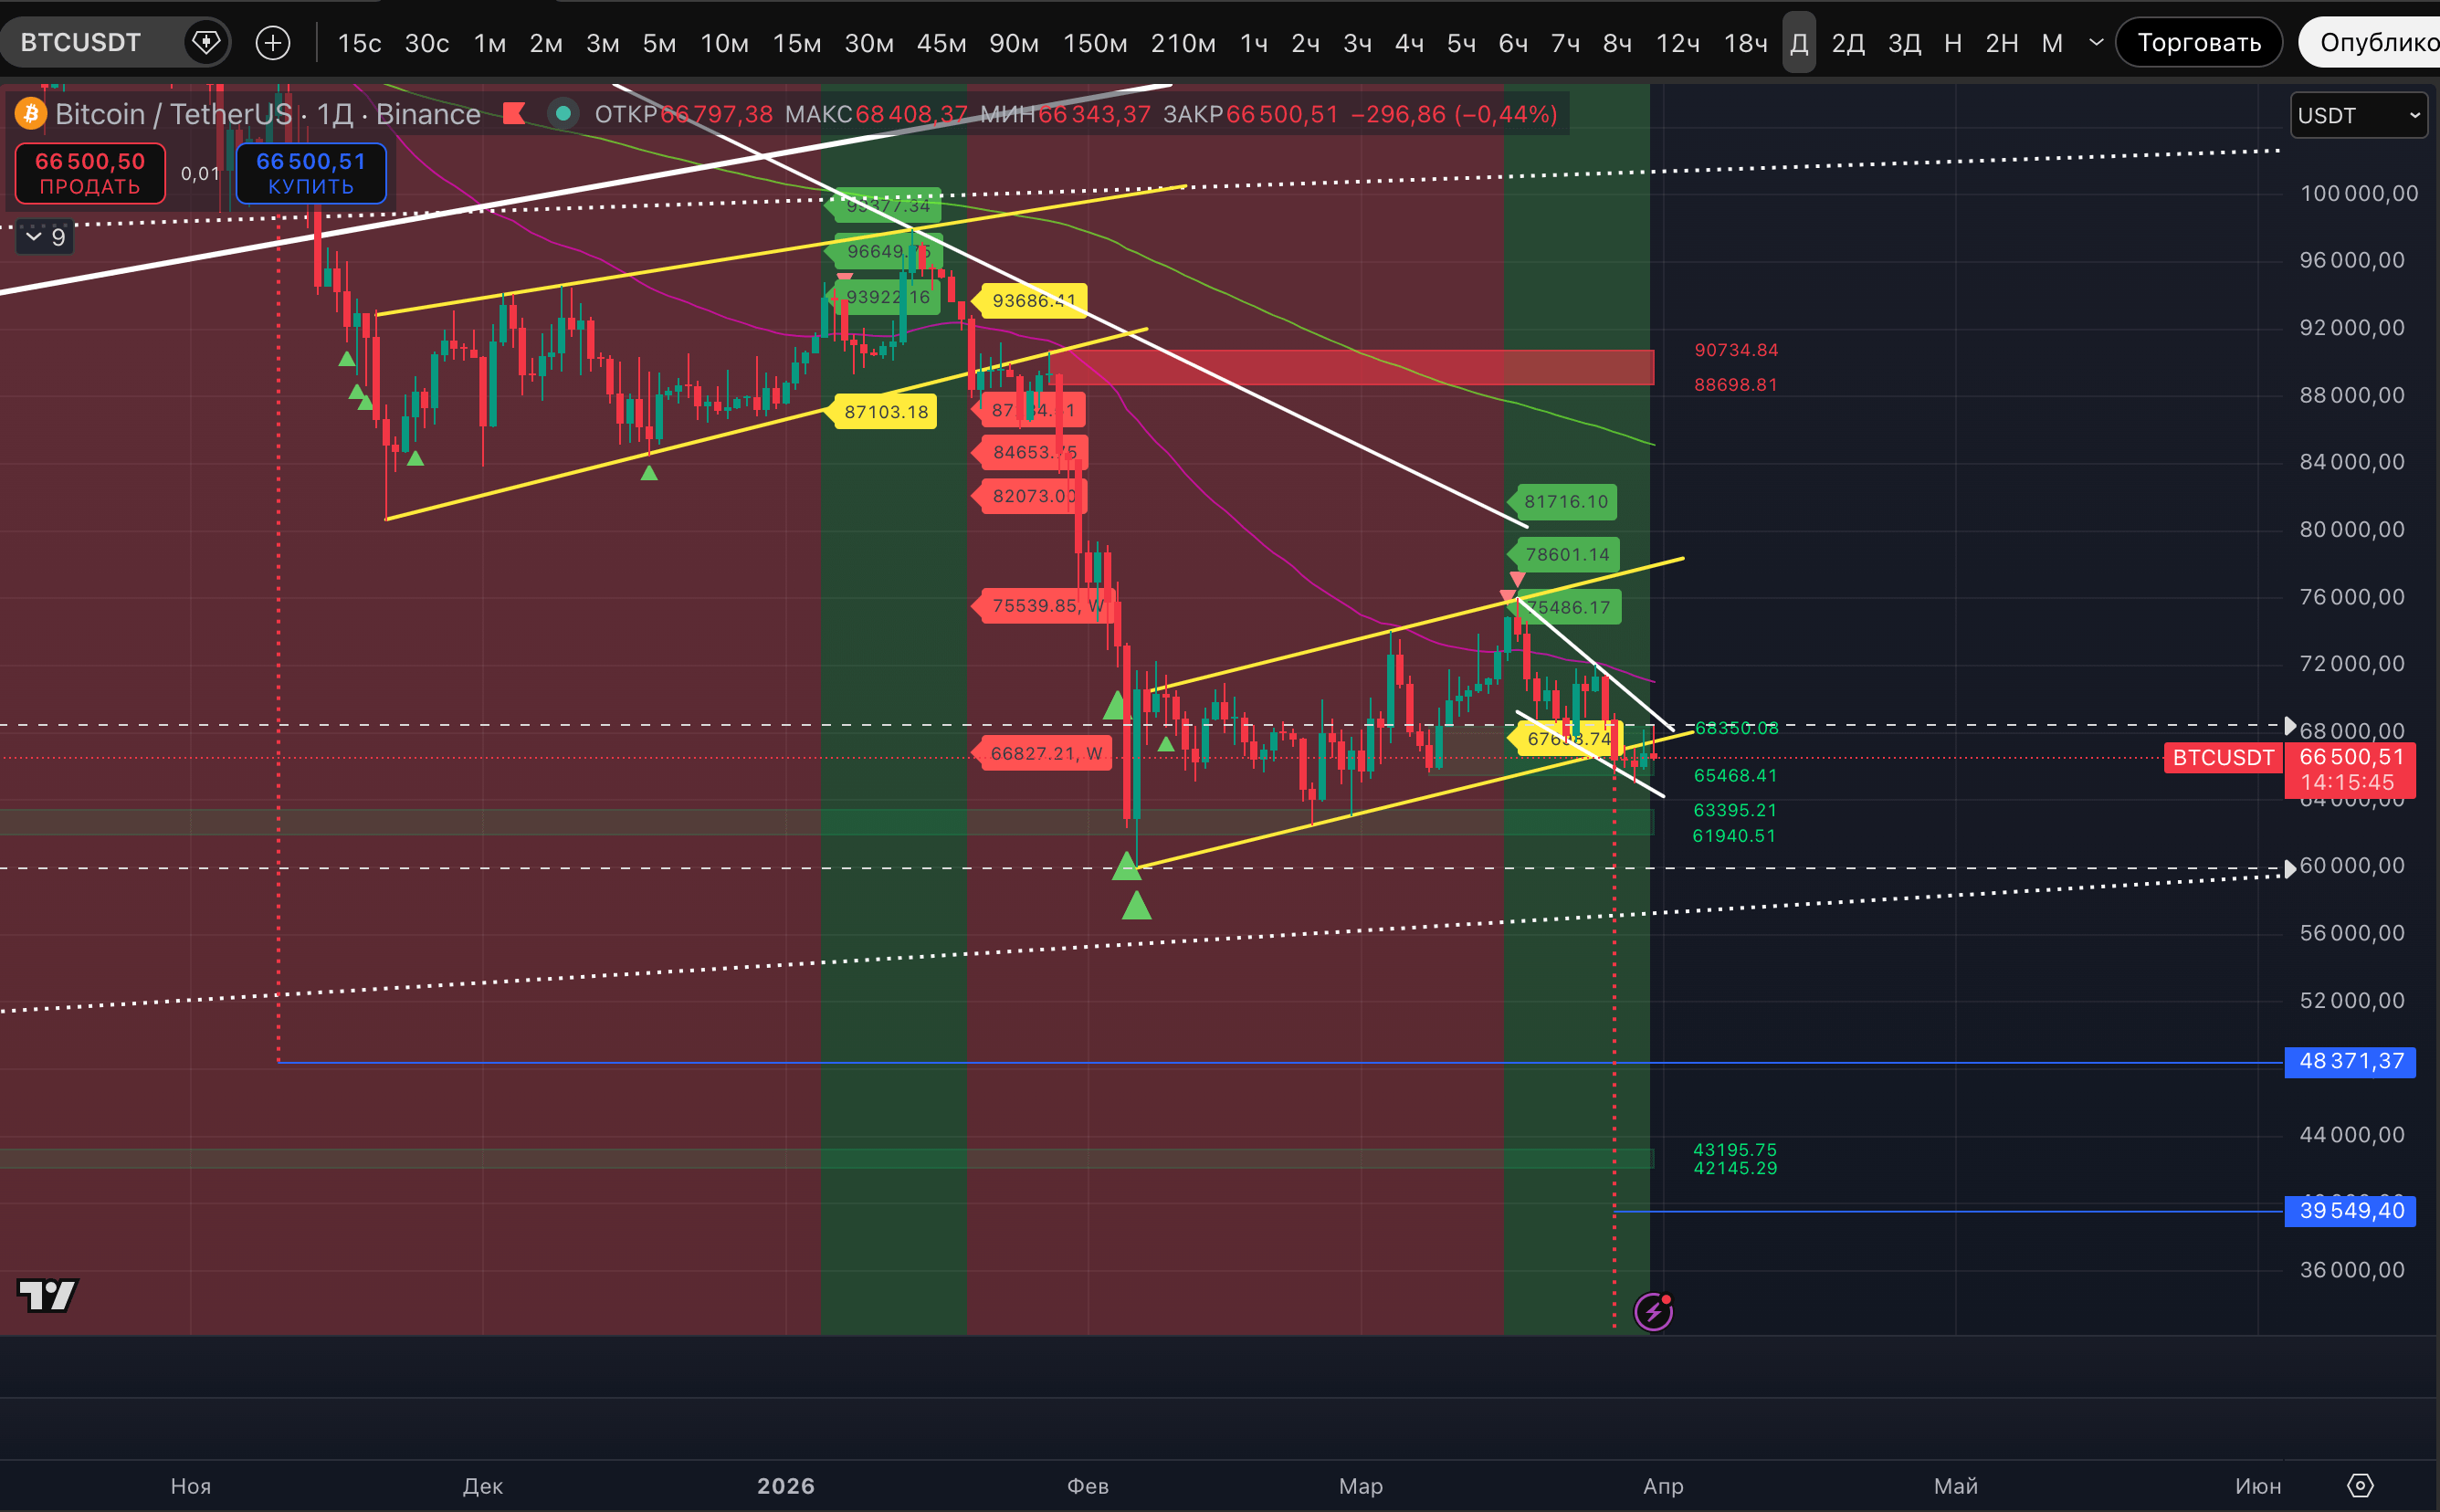Click the blue КУПИТЬ buy button
Image resolution: width=2440 pixels, height=1512 pixels.
(311, 173)
